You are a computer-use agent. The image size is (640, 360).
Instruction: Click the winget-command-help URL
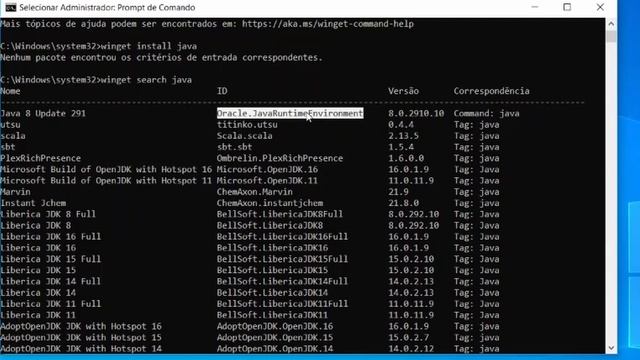pyautogui.click(x=328, y=24)
